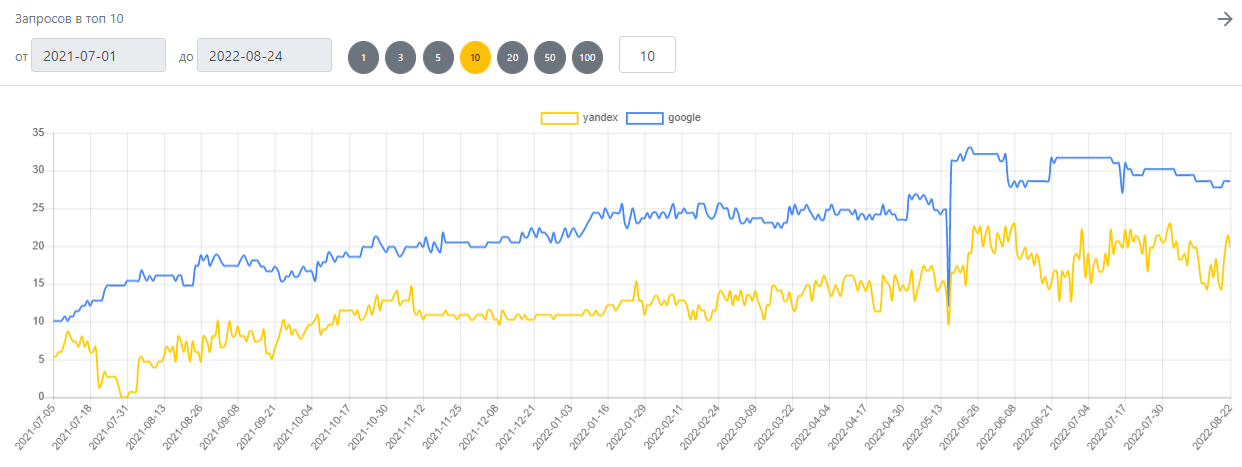Select the top 100 circle filter
Image resolution: width=1242 pixels, height=467 pixels.
pyautogui.click(x=587, y=58)
